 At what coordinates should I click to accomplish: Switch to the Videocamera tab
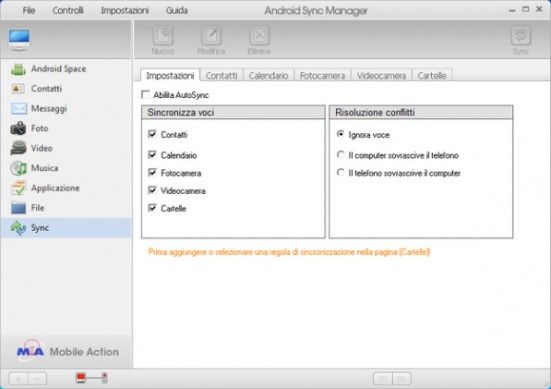tap(381, 76)
